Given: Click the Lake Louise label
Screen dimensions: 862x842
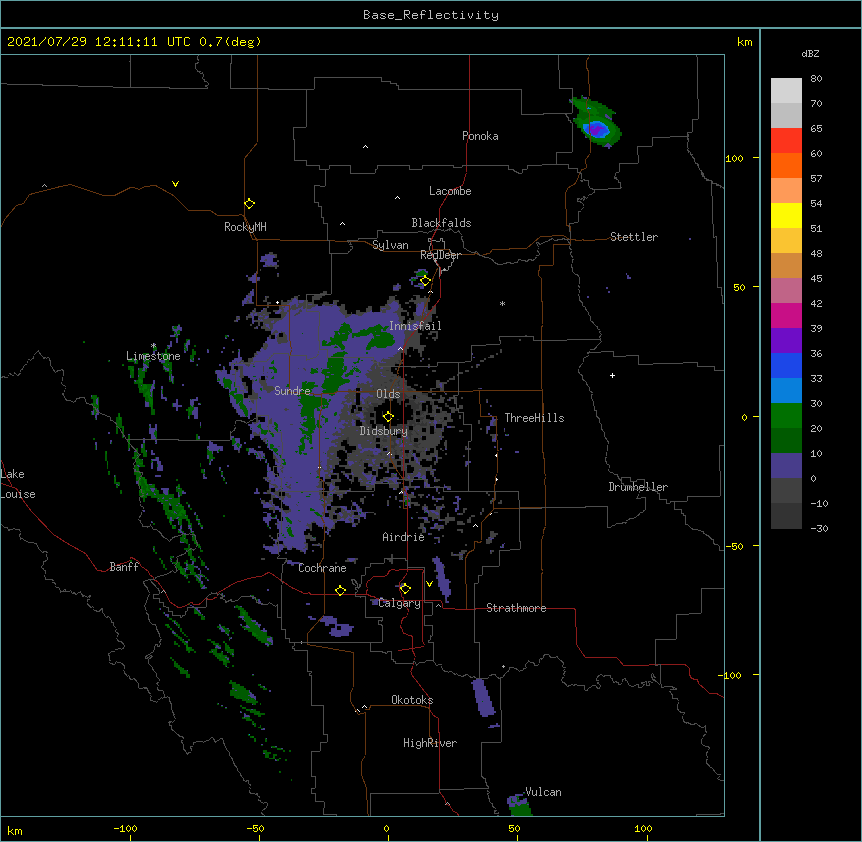Looking at the screenshot, I should click(17, 484).
